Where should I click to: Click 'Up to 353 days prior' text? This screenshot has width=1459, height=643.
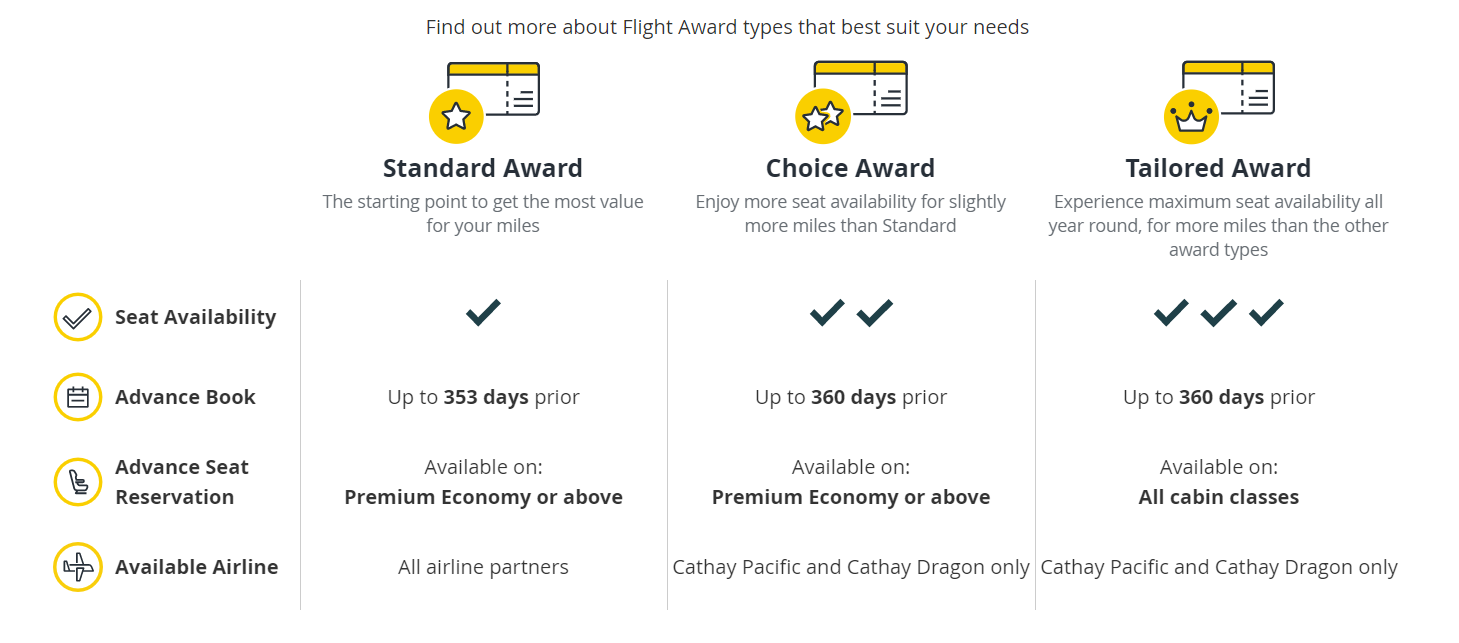click(x=483, y=397)
